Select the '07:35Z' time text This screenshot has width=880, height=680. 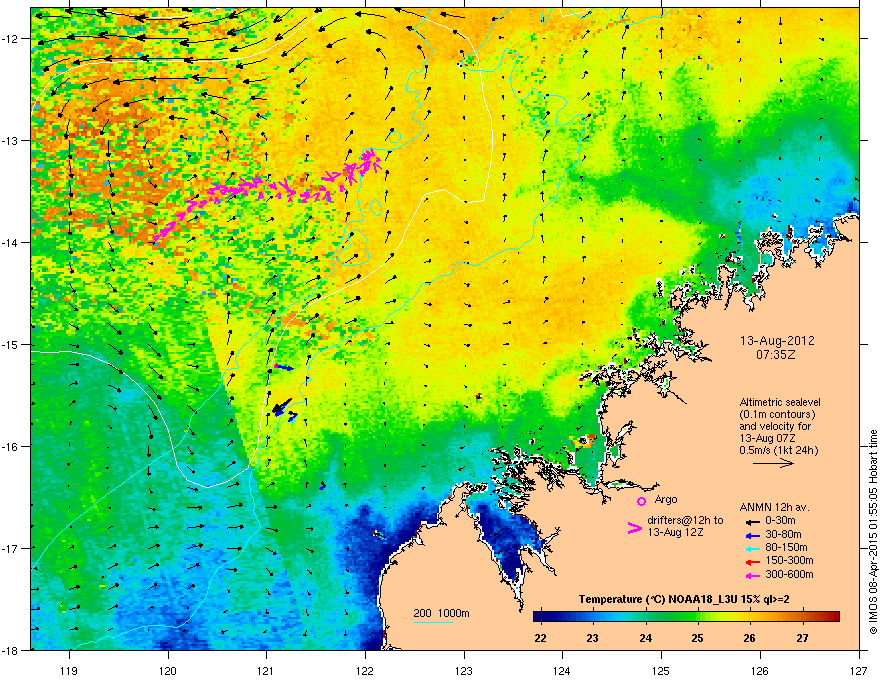tap(776, 355)
